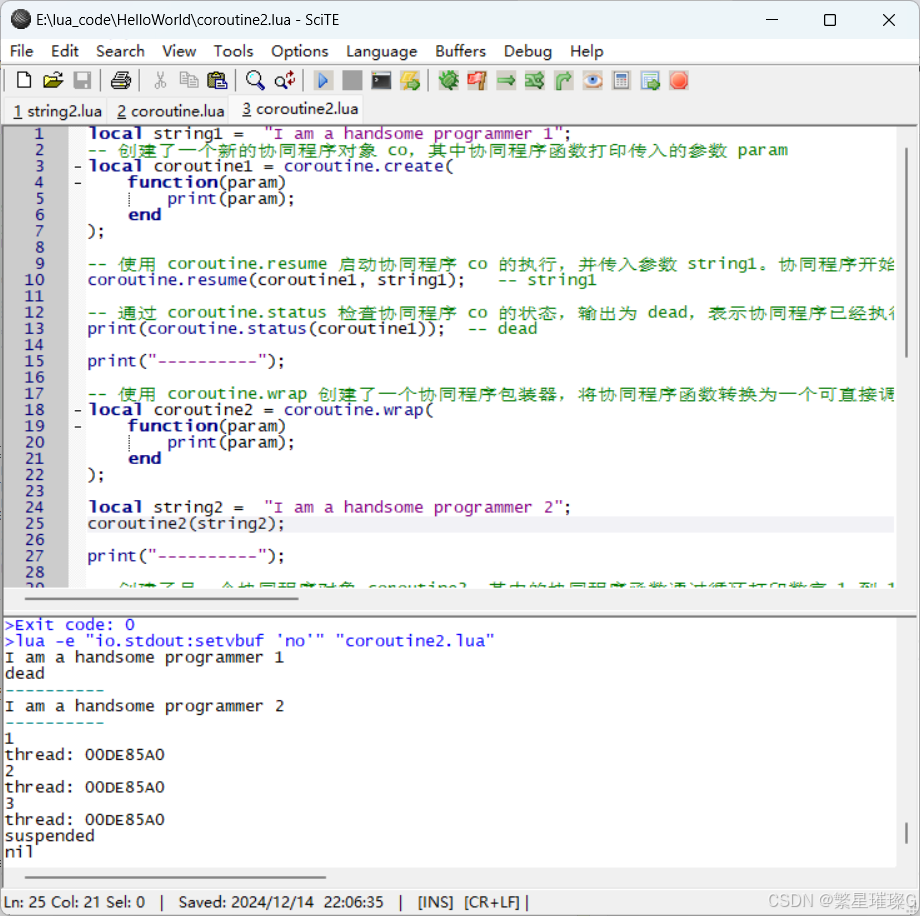Image resolution: width=920 pixels, height=916 pixels.
Task: Start debugging with the bug icon
Action: (x=448, y=80)
